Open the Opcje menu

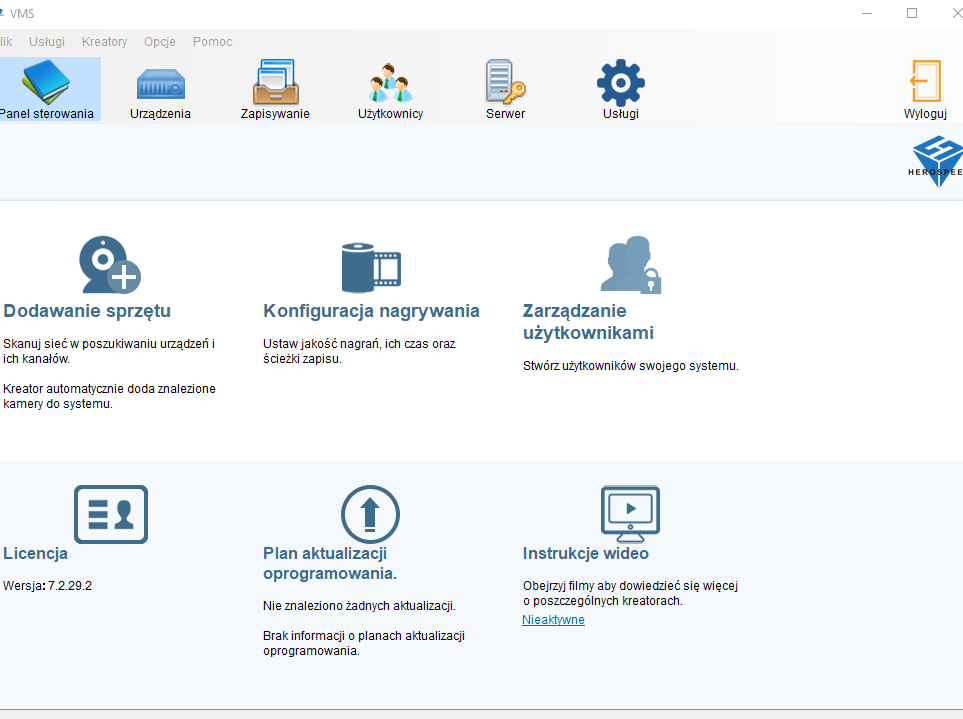159,41
